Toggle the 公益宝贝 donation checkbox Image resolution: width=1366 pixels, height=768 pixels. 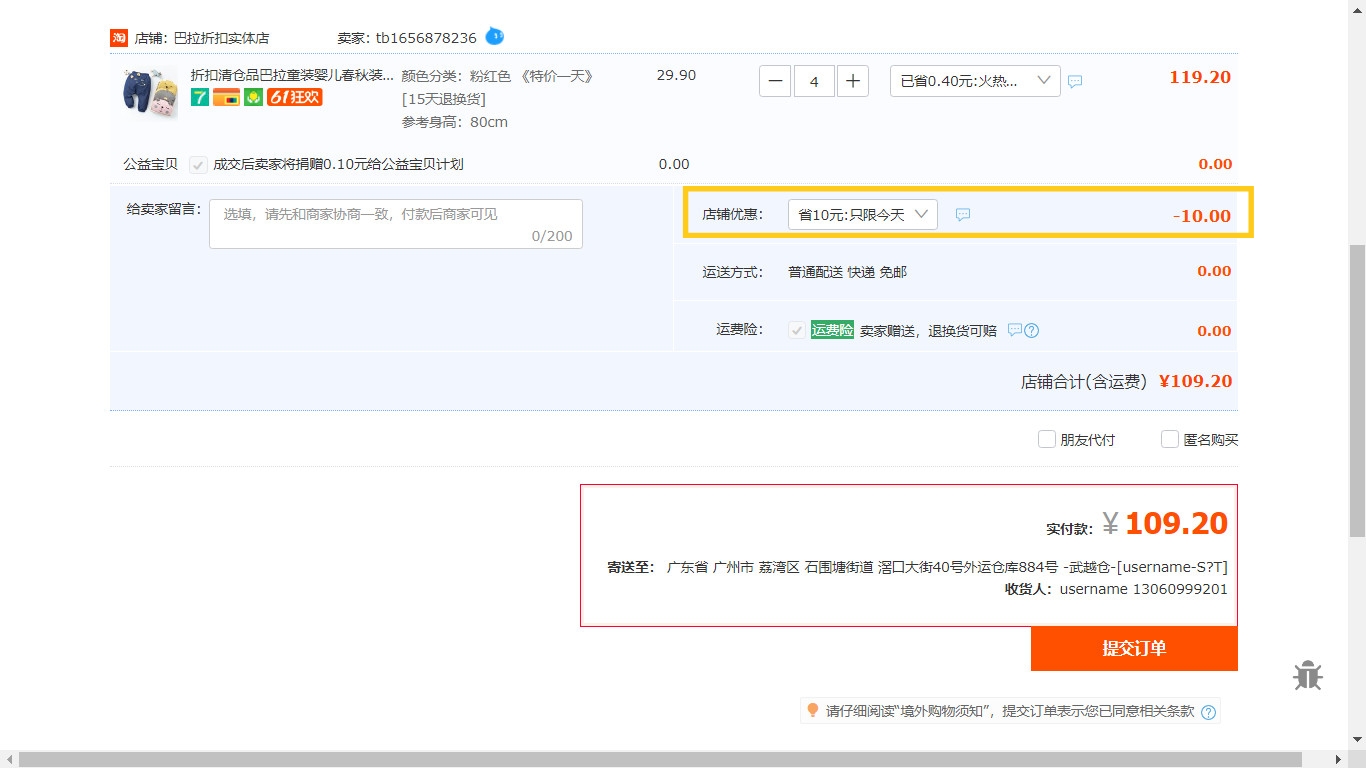198,165
